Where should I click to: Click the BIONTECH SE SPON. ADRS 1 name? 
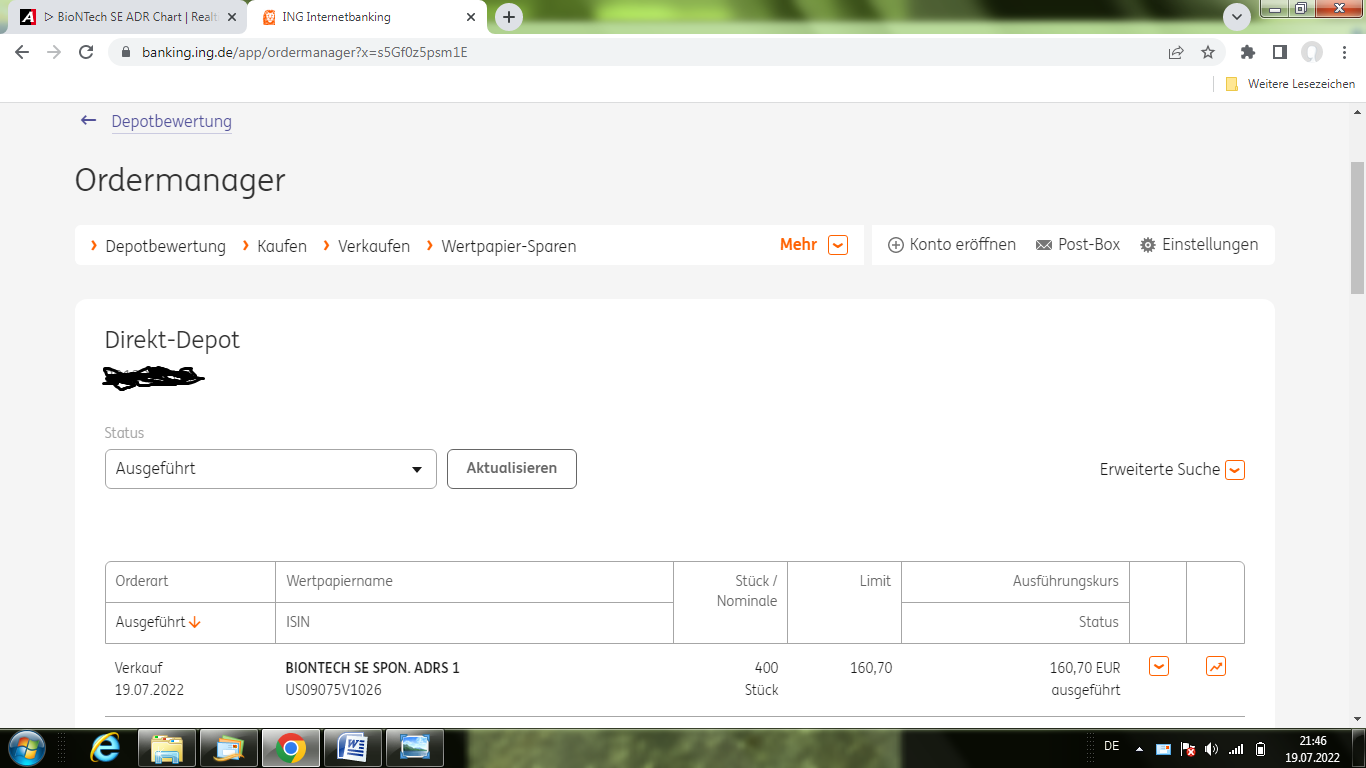click(373, 668)
